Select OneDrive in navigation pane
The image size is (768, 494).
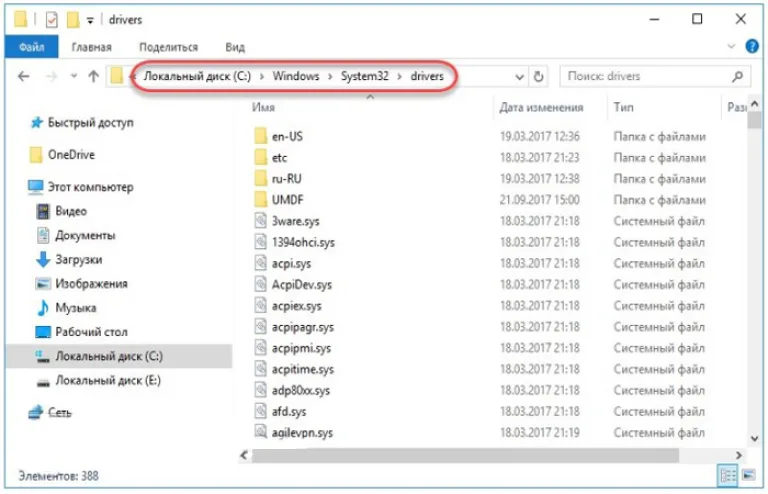click(x=72, y=155)
